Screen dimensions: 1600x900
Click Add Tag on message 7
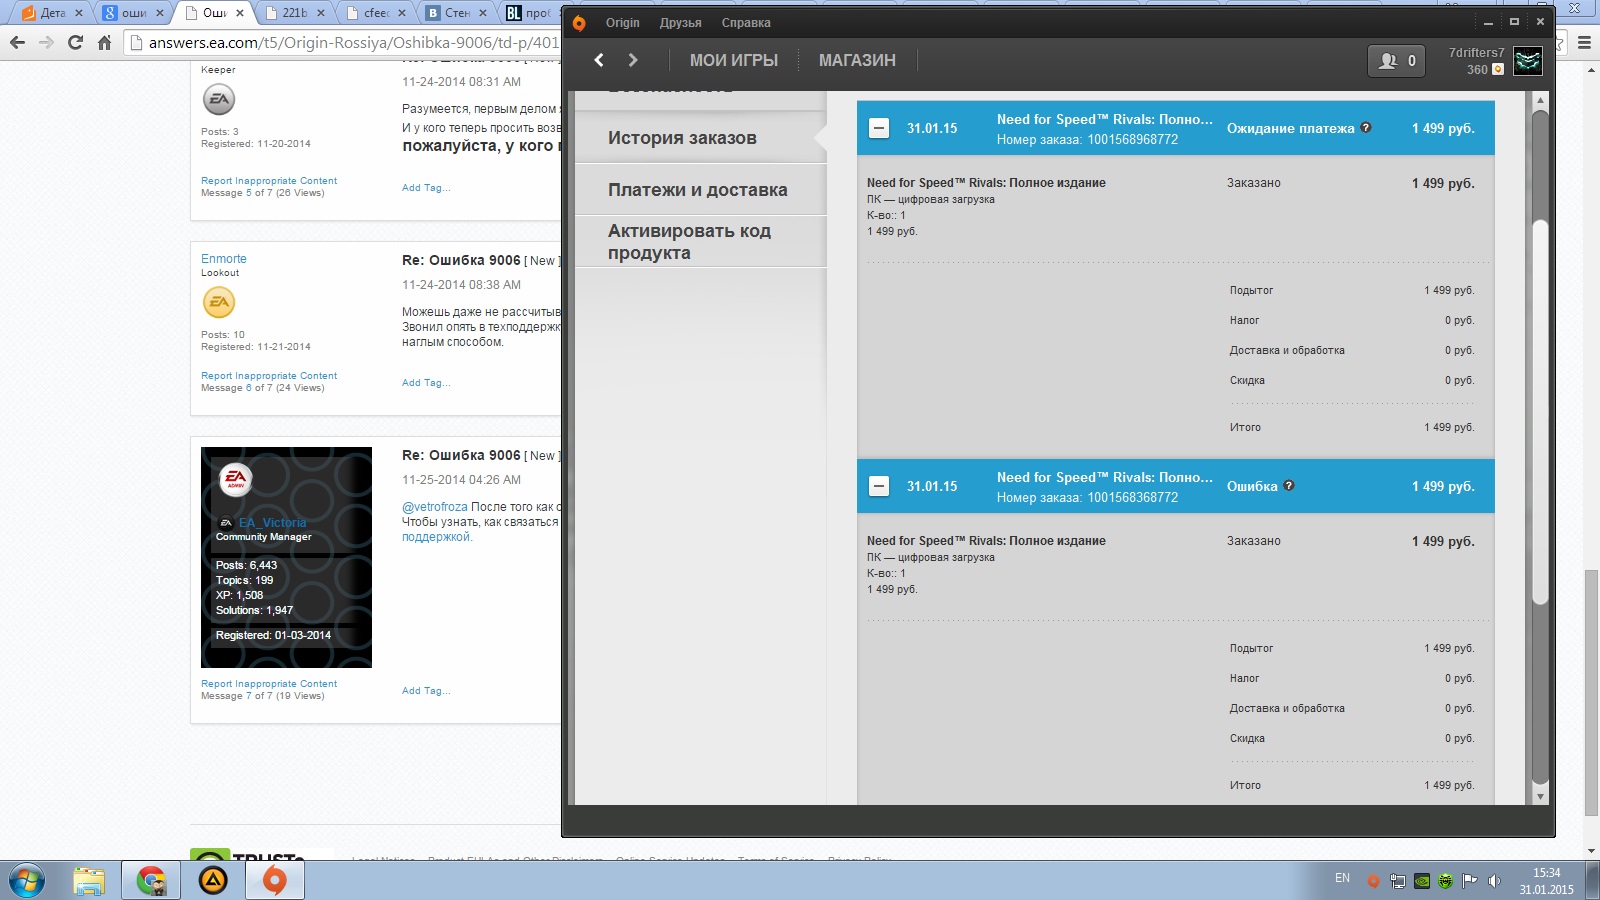[x=426, y=691]
